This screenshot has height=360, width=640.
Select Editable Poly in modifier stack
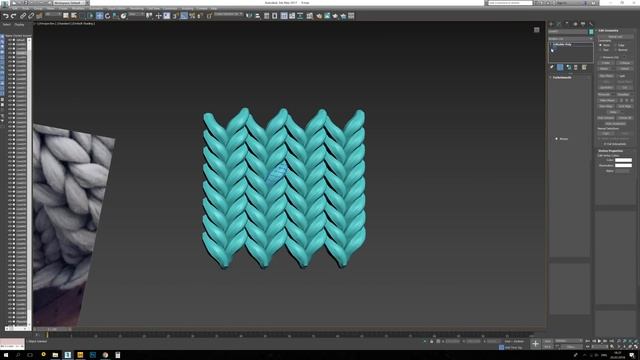click(562, 44)
